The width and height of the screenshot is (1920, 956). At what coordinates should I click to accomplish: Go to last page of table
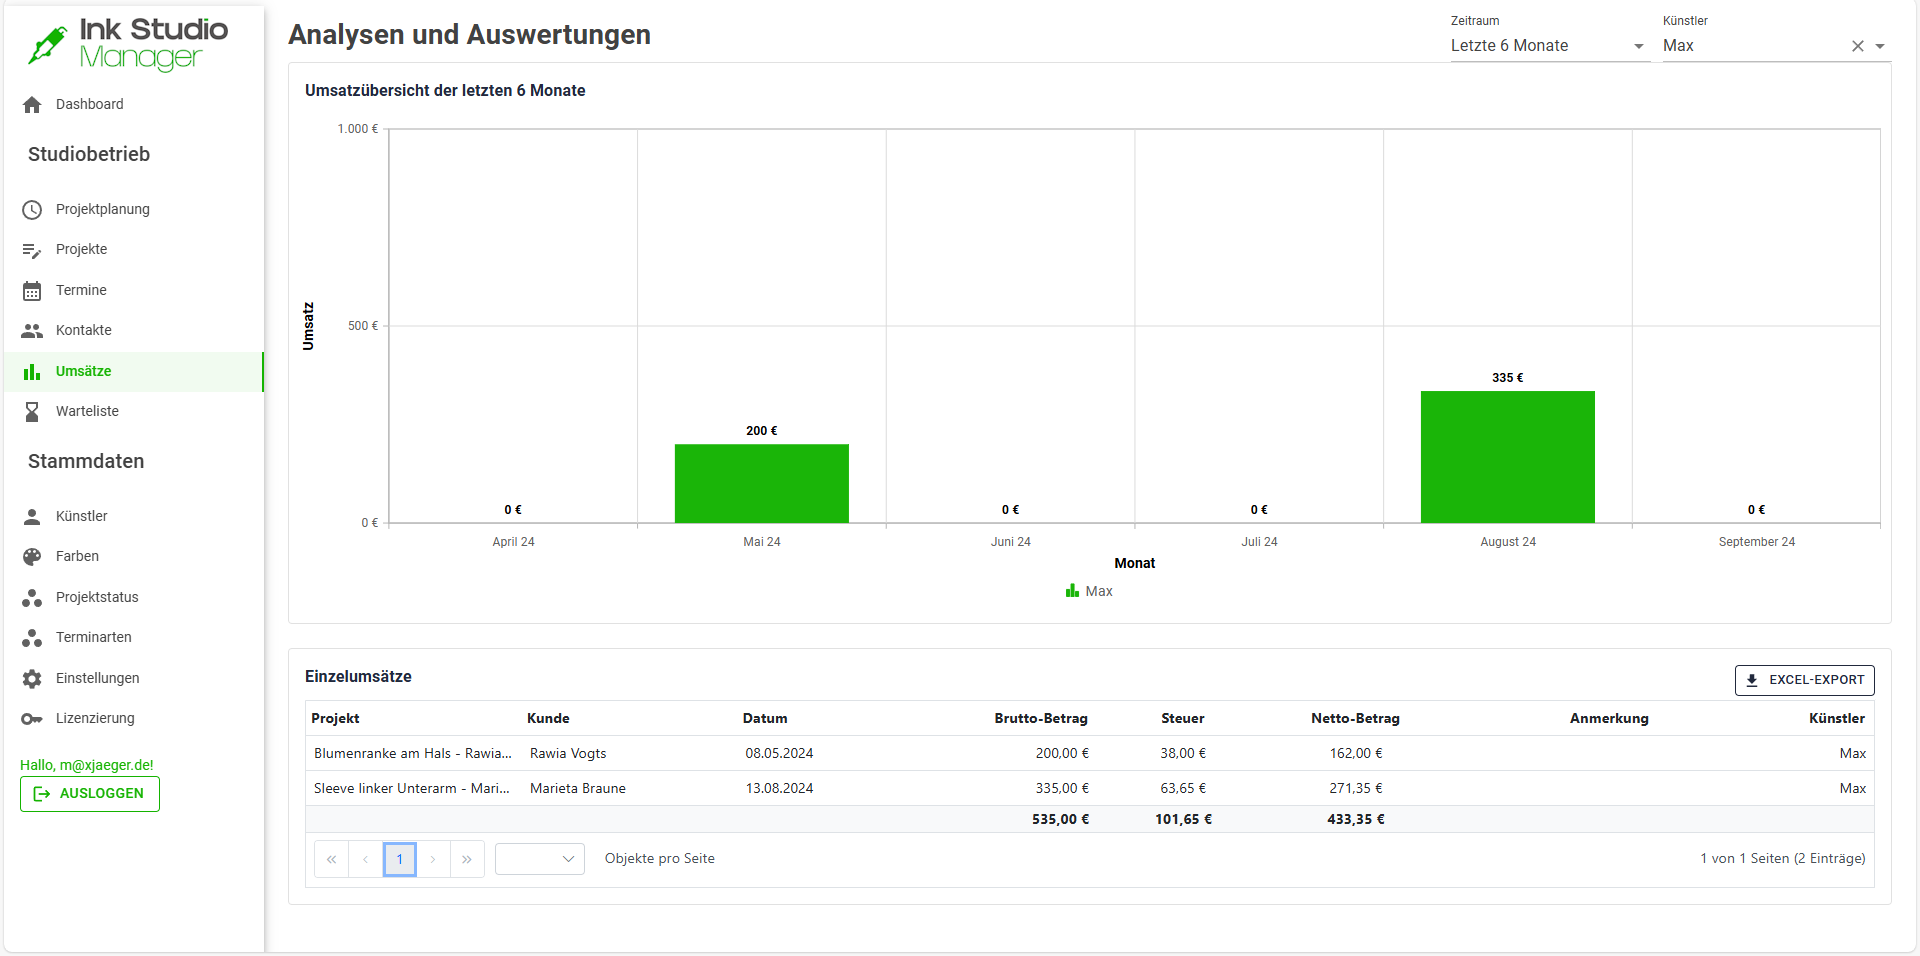(467, 859)
